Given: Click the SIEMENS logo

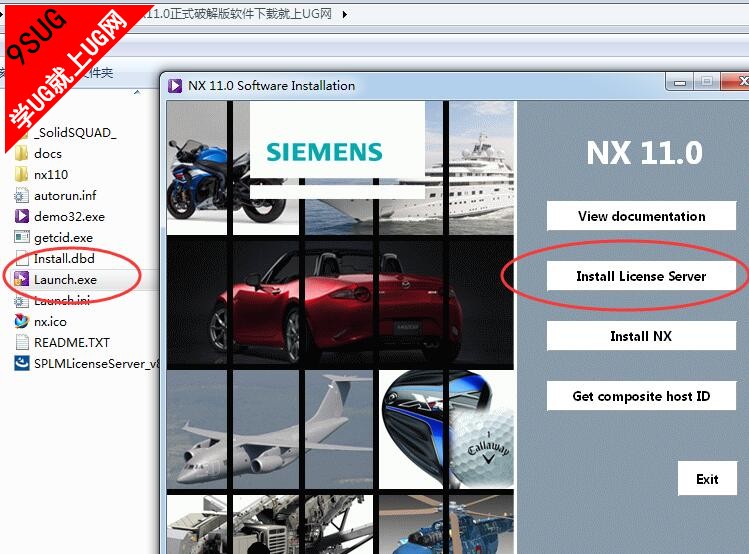Looking at the screenshot, I should (324, 152).
